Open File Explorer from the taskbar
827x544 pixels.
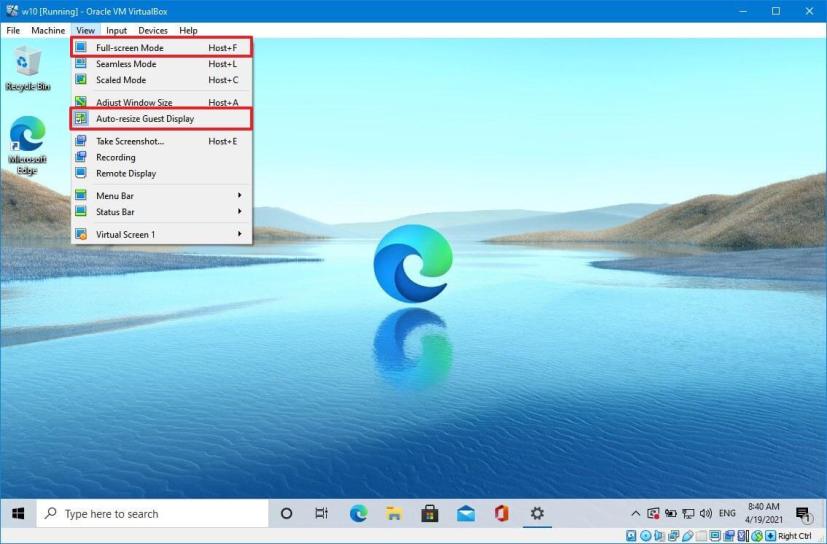pyautogui.click(x=394, y=513)
